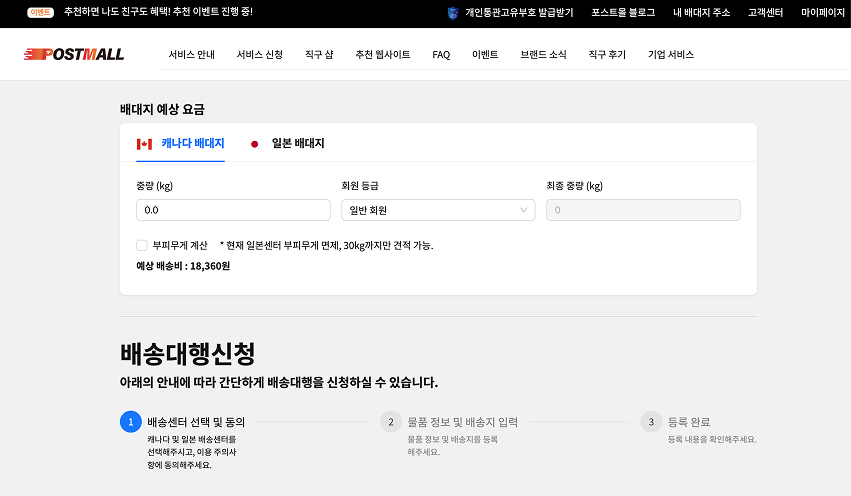This screenshot has width=851, height=496.
Task: Click the customs code shield icon
Action: click(454, 13)
